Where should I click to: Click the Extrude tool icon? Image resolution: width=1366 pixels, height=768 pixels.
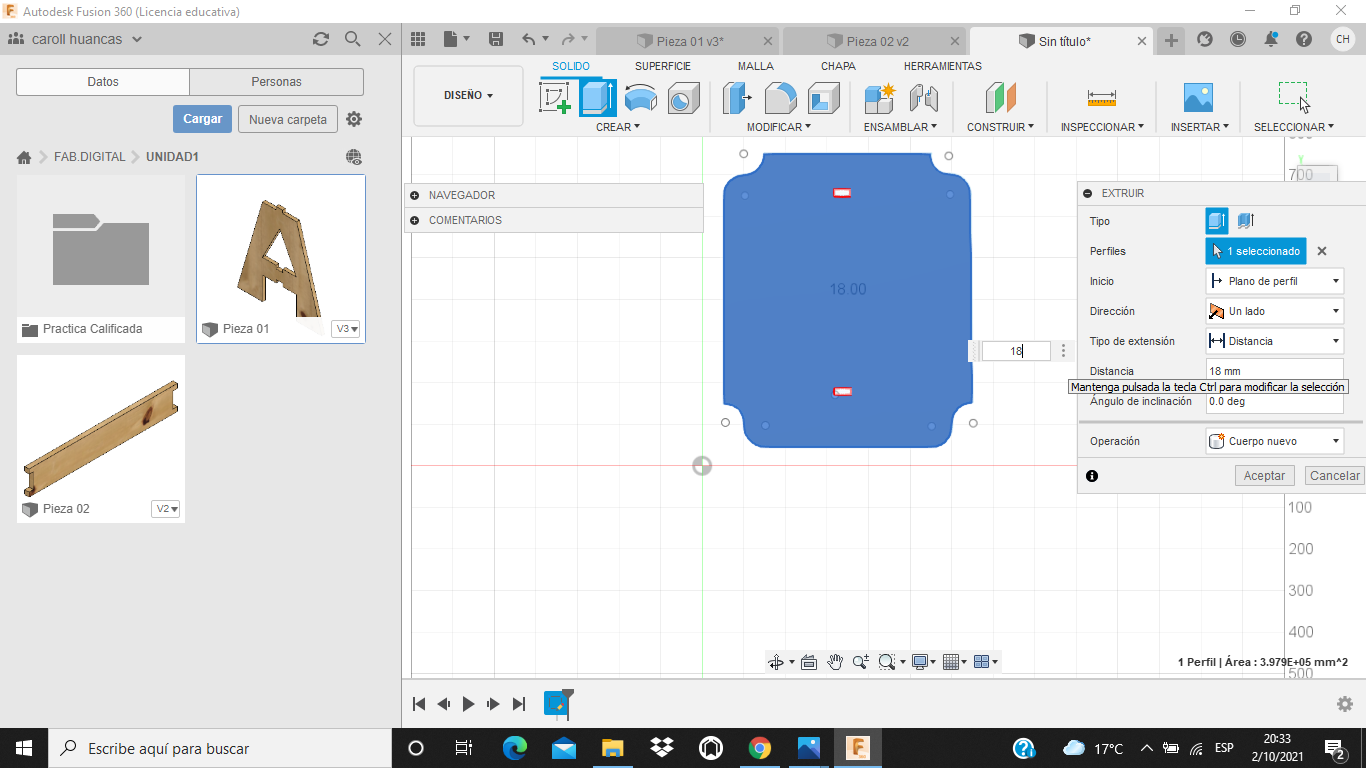coord(598,98)
